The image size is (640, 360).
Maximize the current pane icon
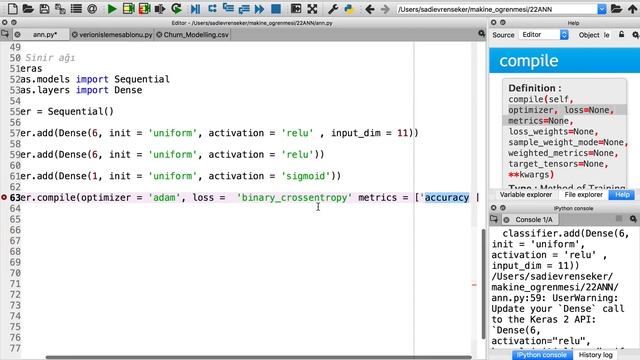point(296,9)
